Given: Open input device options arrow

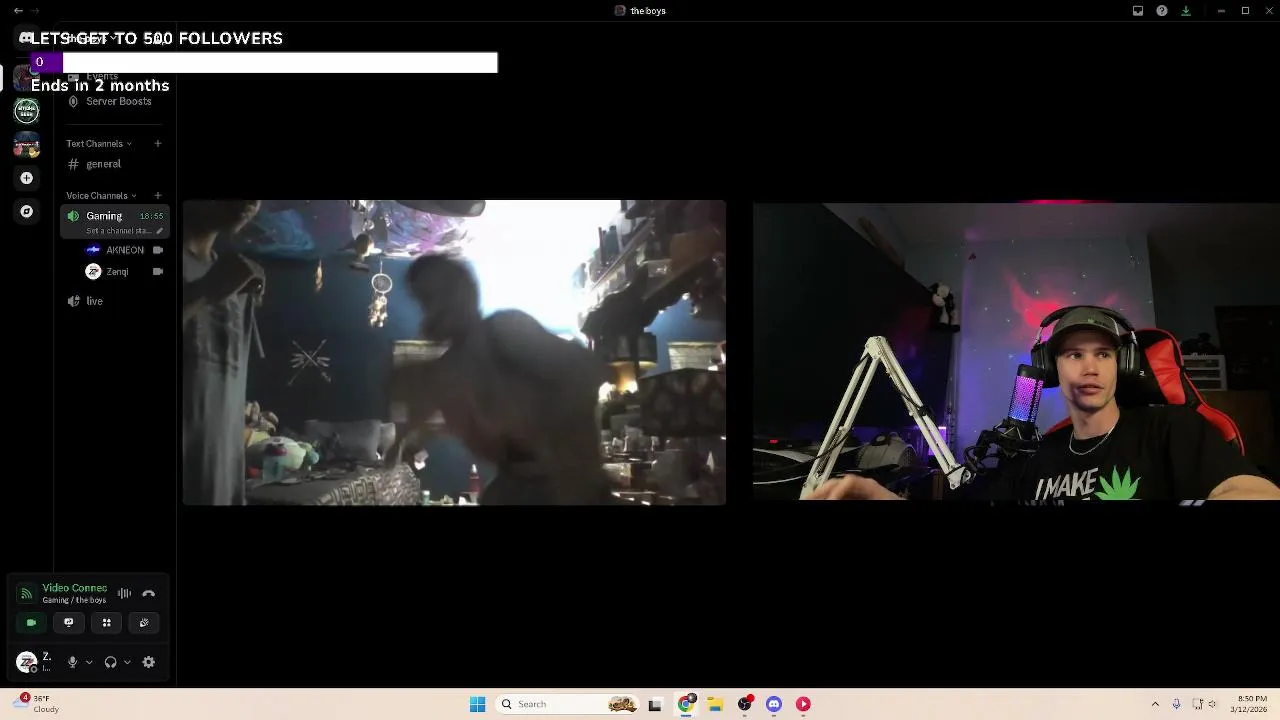Looking at the screenshot, I should (x=89, y=662).
